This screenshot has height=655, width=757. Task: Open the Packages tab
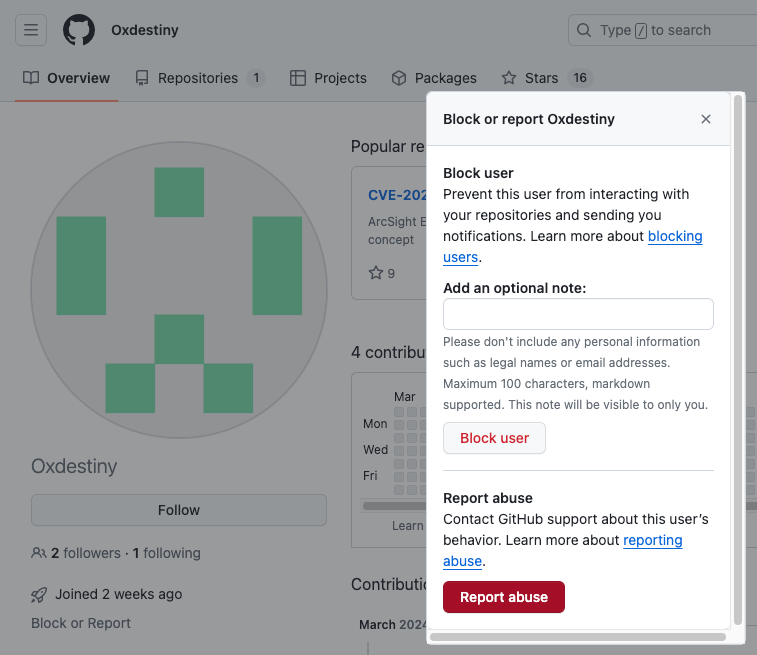pos(434,78)
